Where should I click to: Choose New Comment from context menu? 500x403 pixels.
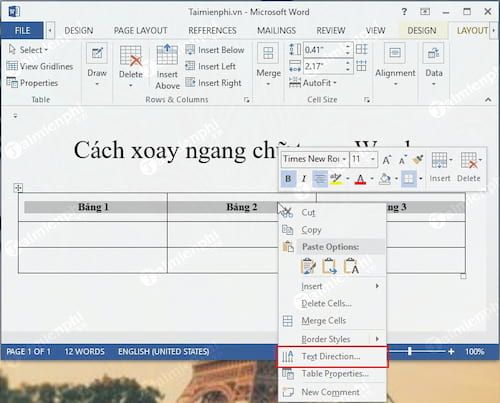coord(332,392)
